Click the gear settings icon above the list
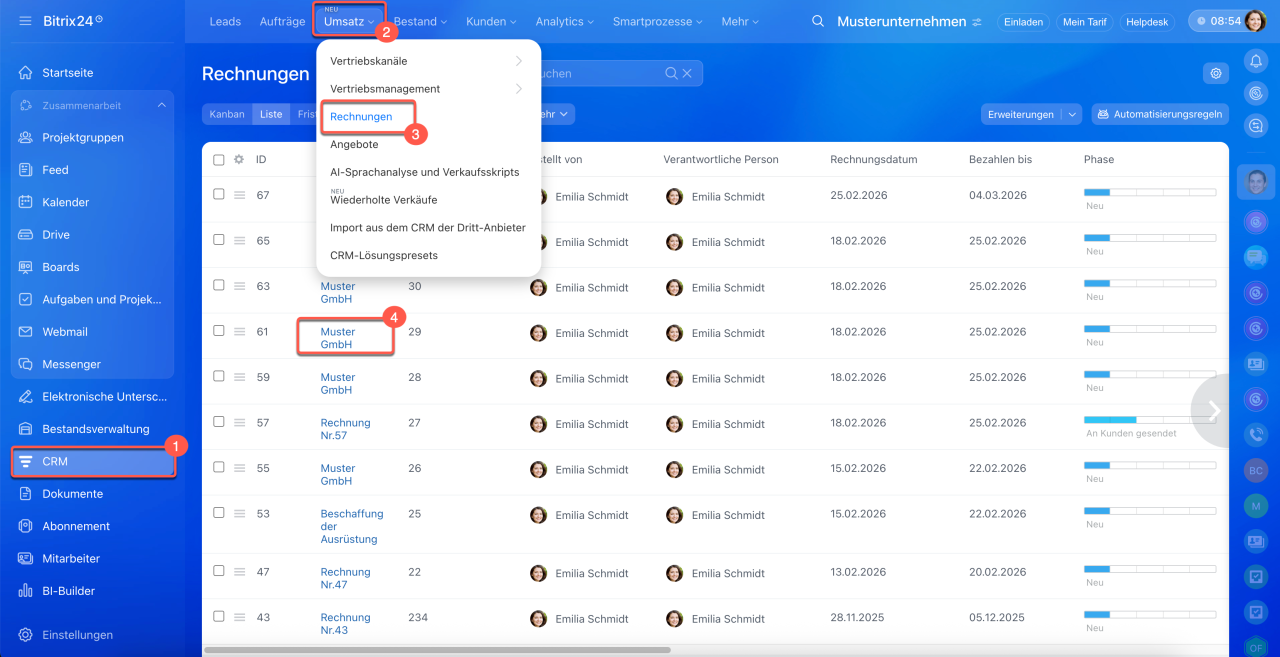Viewport: 1280px width, 657px height. point(1215,73)
